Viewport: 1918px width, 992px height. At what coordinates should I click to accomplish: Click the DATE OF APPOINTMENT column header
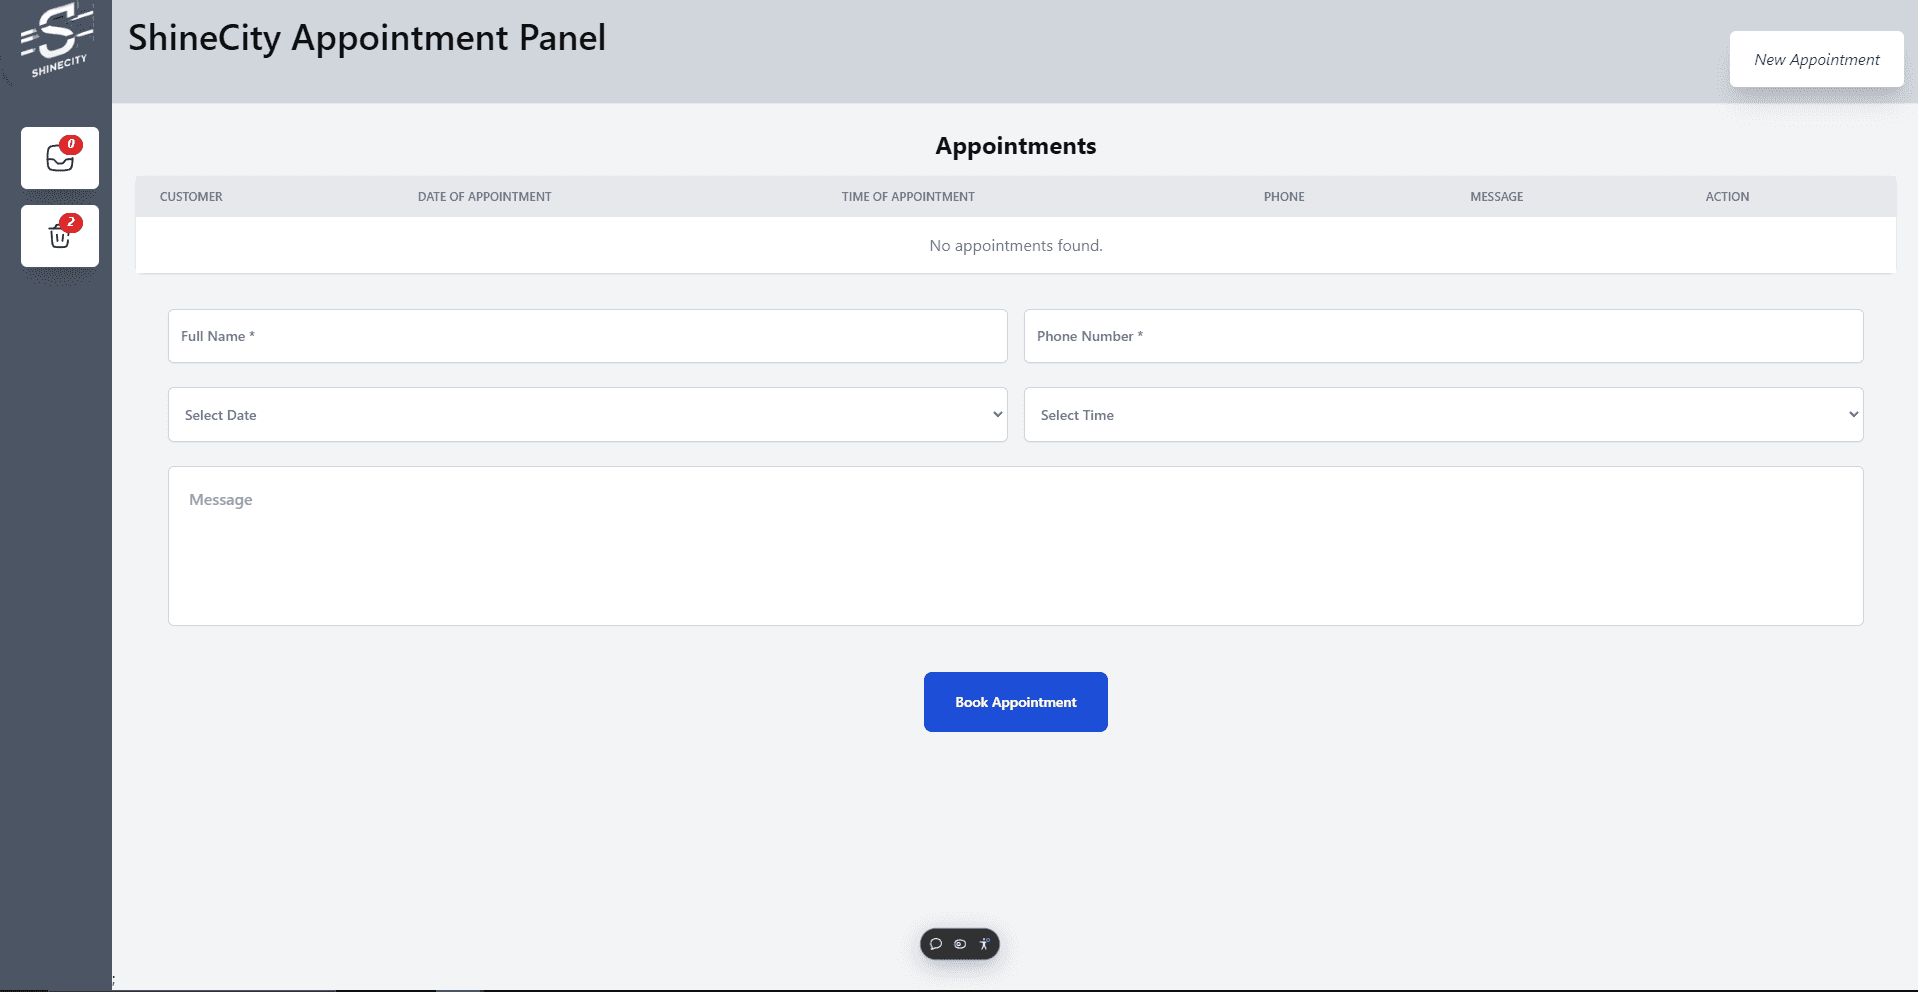(484, 197)
